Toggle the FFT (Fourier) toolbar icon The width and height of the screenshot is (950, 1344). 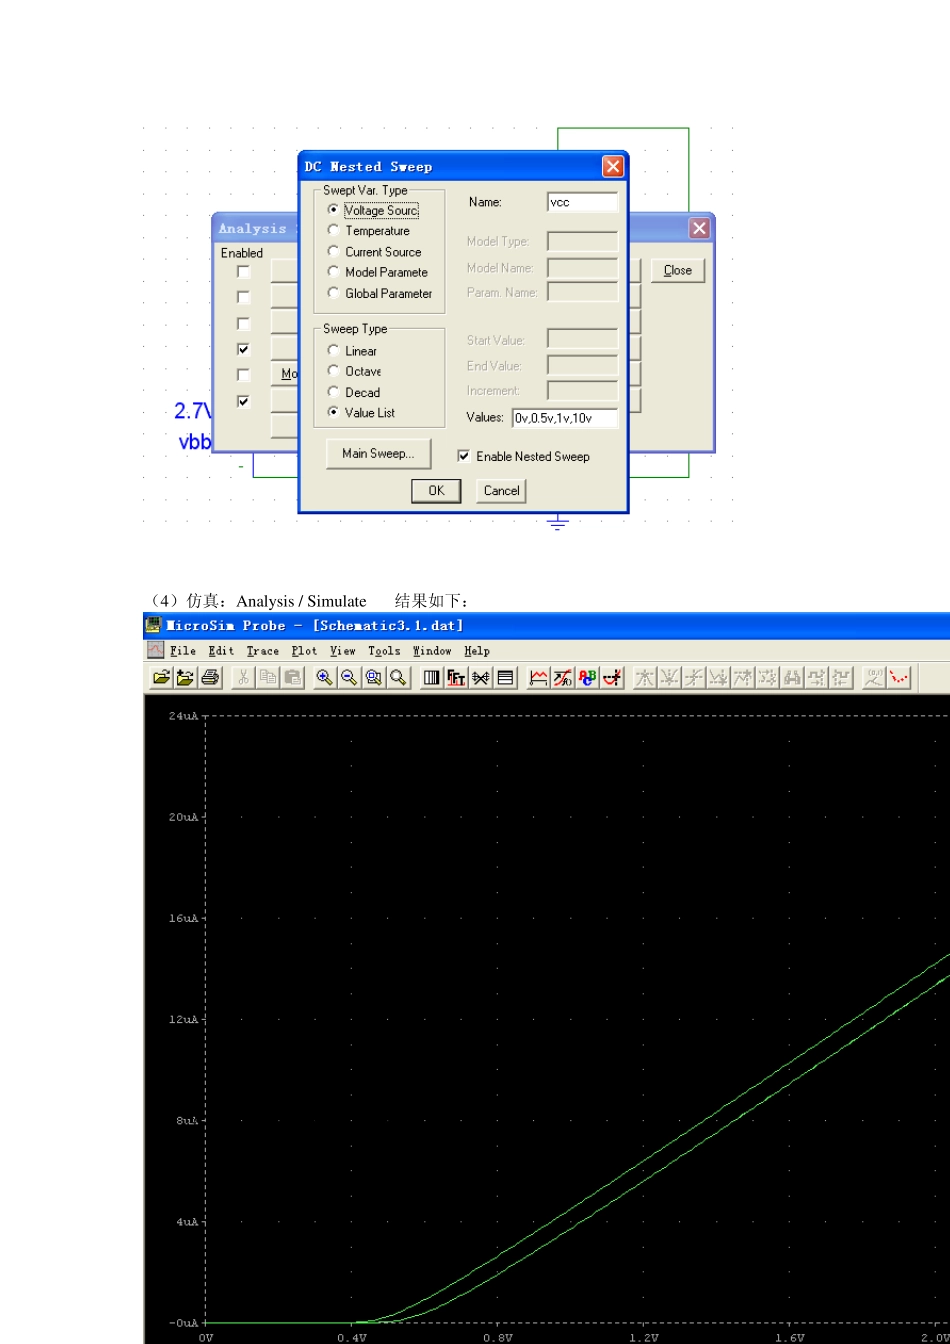[x=457, y=678]
